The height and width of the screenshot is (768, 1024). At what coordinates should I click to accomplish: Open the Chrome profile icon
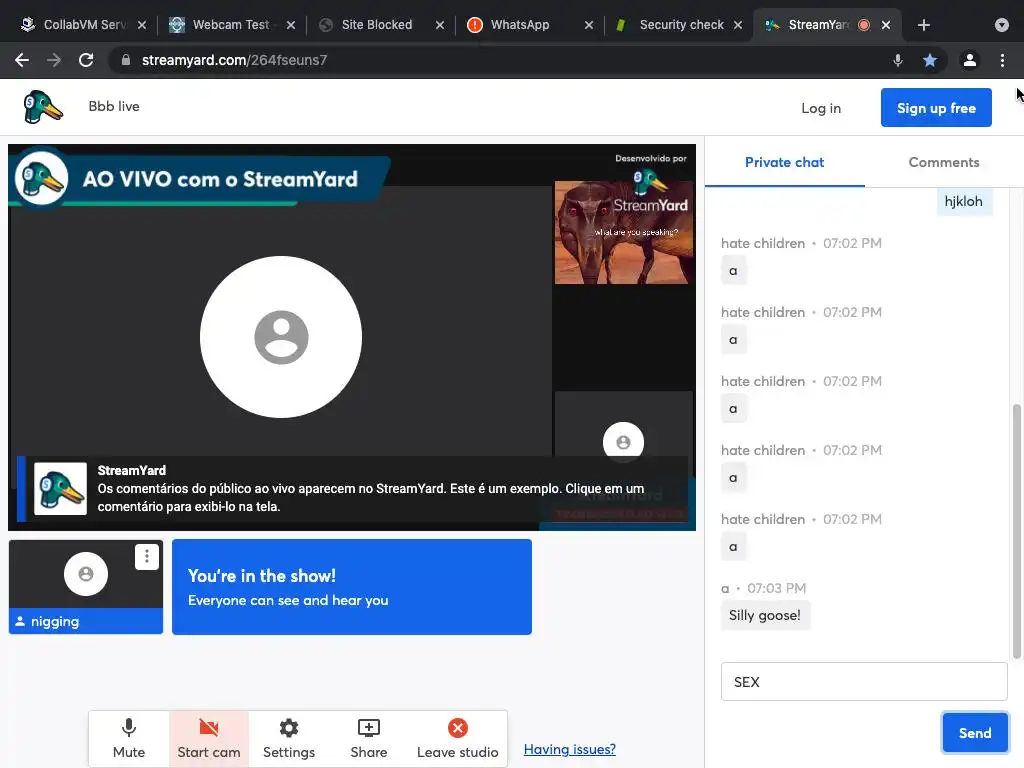(970, 60)
